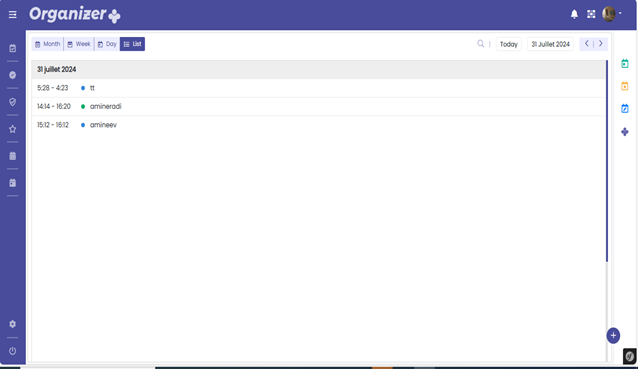The height and width of the screenshot is (369, 638).
Task: Open the amineev event
Action: click(x=103, y=125)
